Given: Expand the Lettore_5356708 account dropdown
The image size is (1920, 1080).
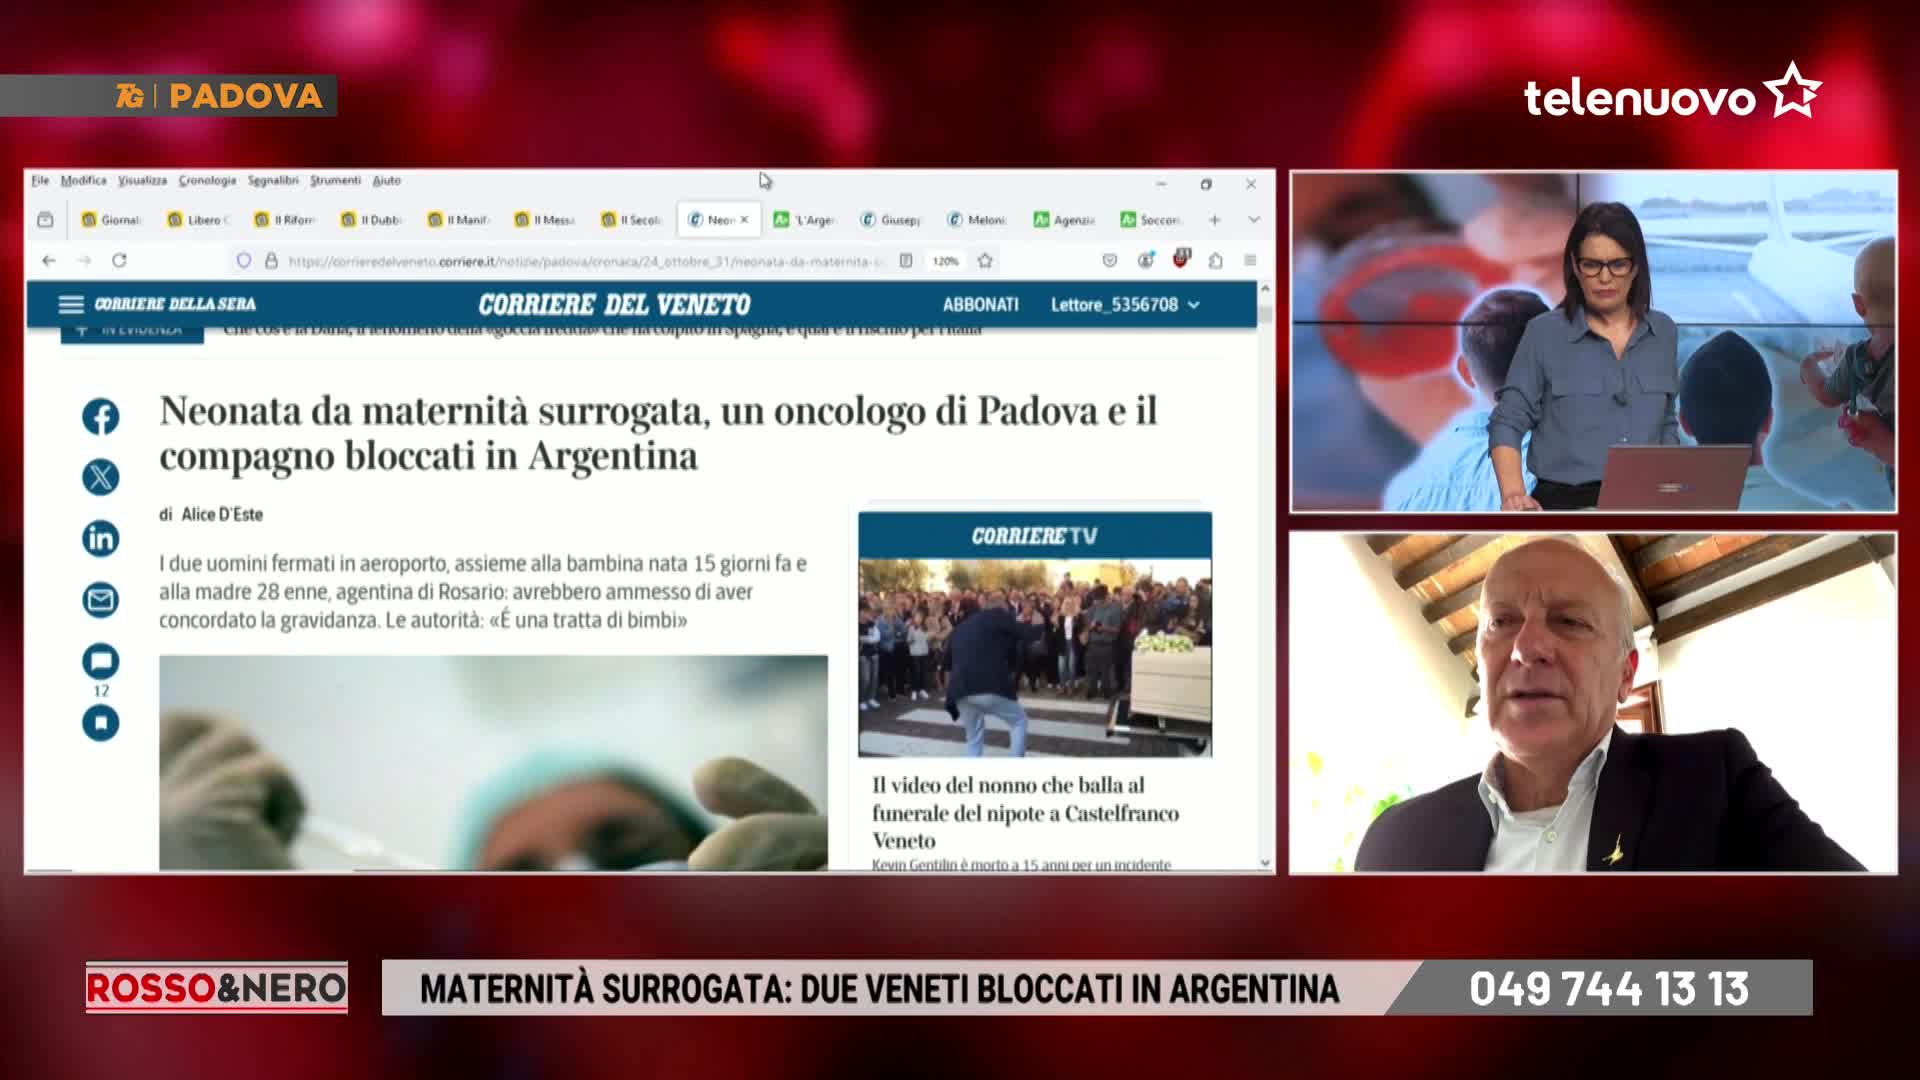Looking at the screenshot, I should pos(1124,304).
